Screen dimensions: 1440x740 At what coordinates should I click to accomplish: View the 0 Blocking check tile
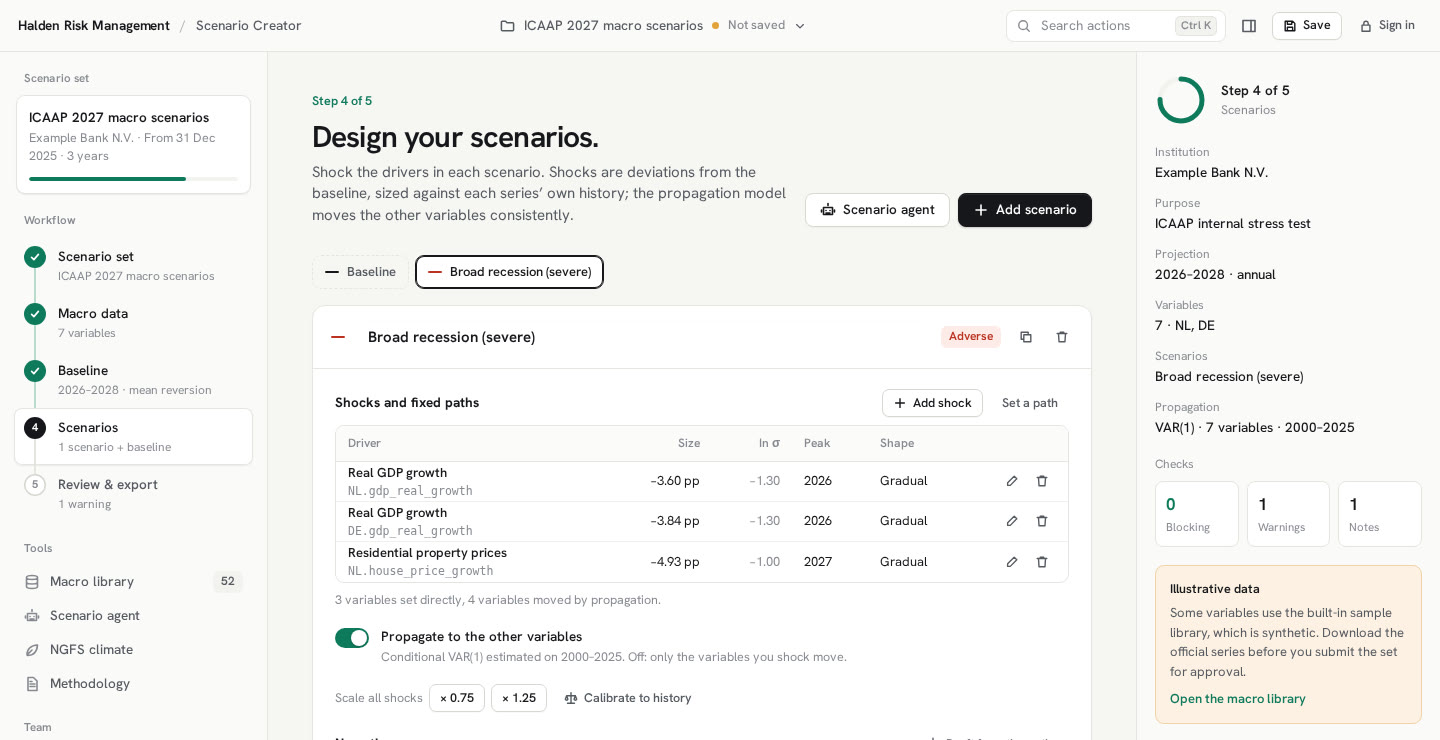pyautogui.click(x=1197, y=514)
